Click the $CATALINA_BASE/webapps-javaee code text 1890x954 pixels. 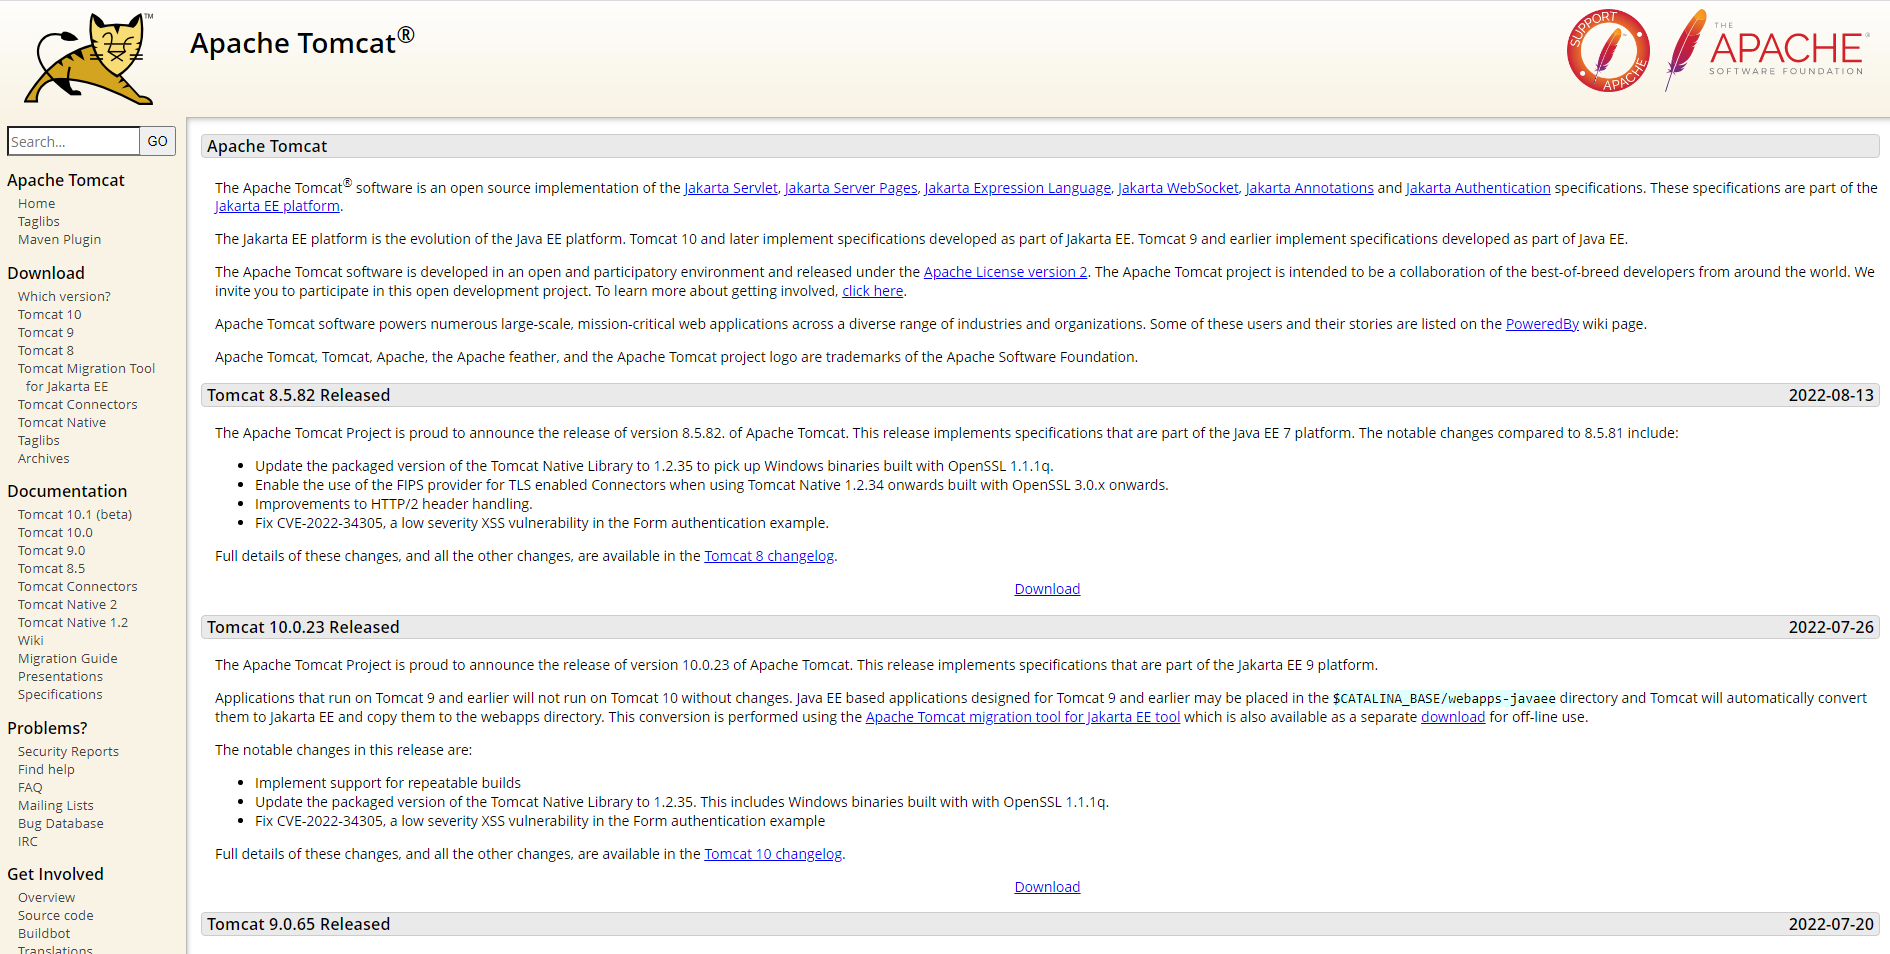[1444, 698]
